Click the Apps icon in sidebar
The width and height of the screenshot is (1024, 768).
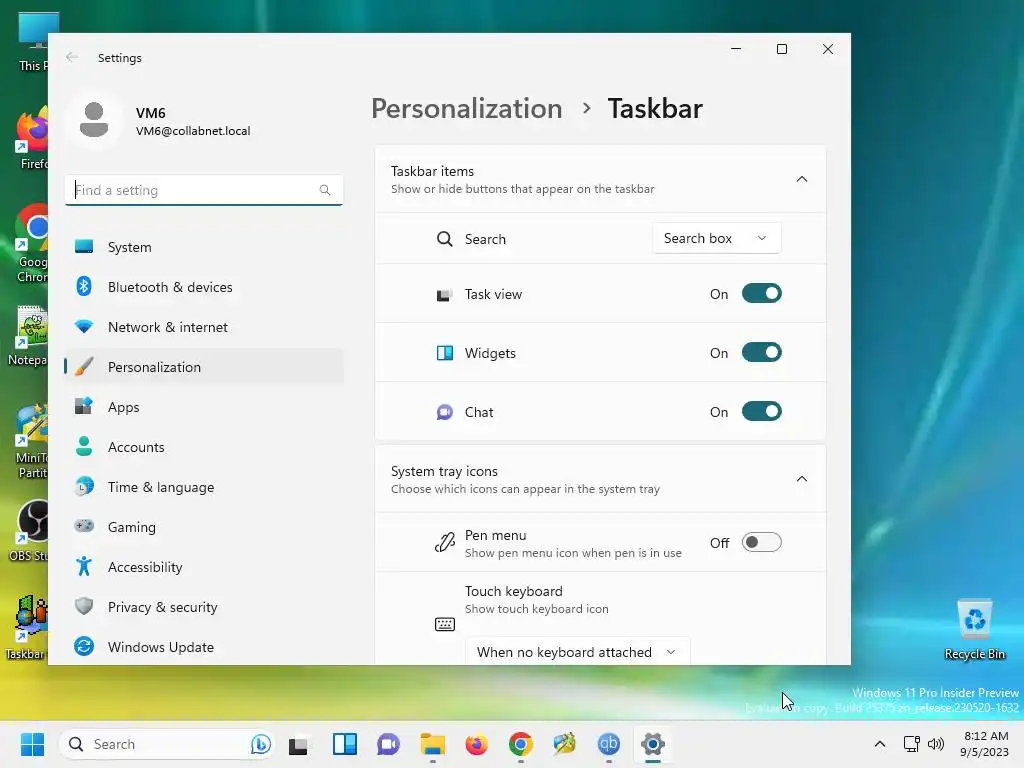84,406
